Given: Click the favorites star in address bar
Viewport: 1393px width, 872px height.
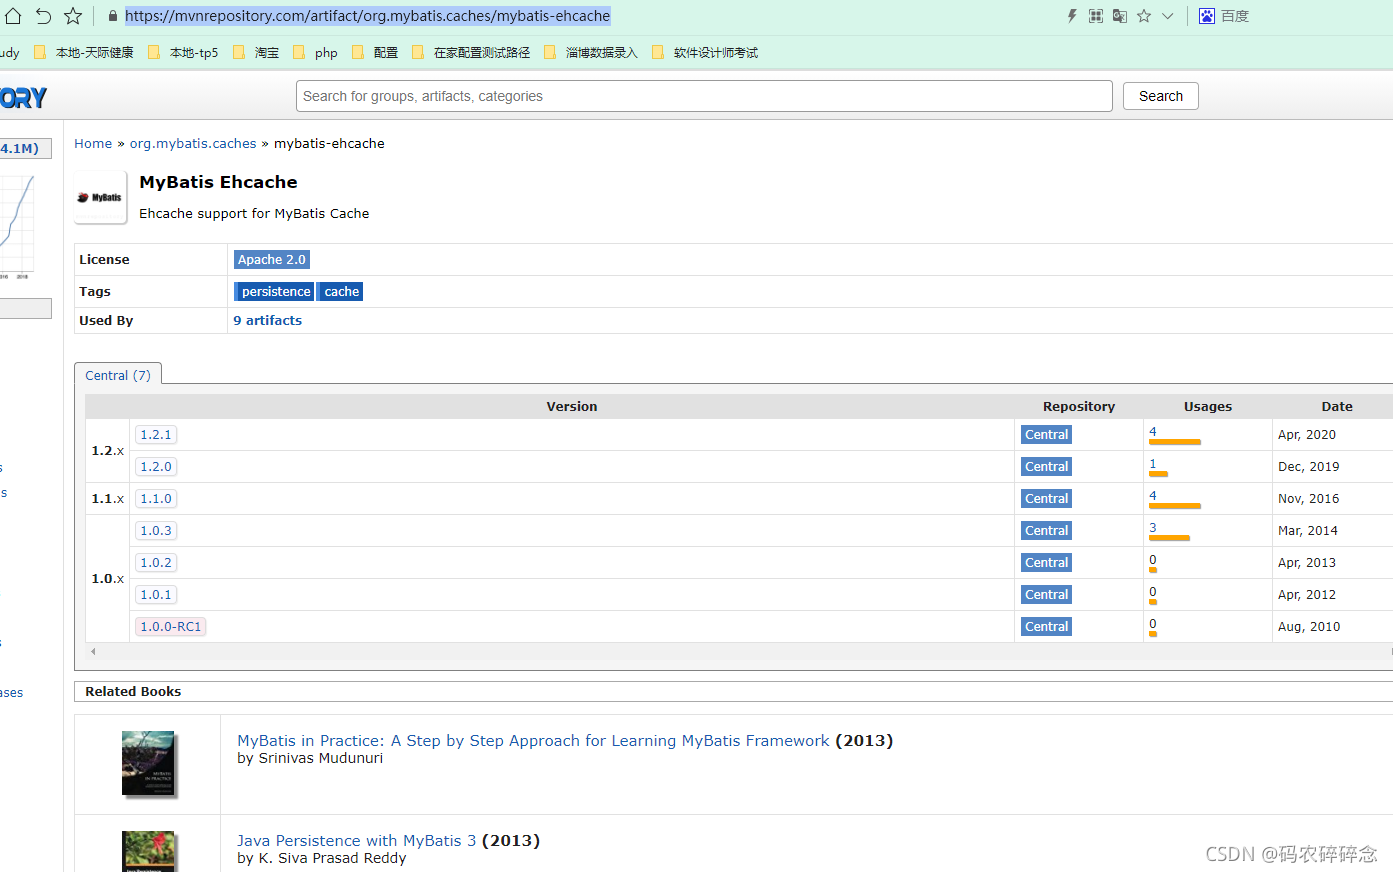Looking at the screenshot, I should tap(1144, 16).
